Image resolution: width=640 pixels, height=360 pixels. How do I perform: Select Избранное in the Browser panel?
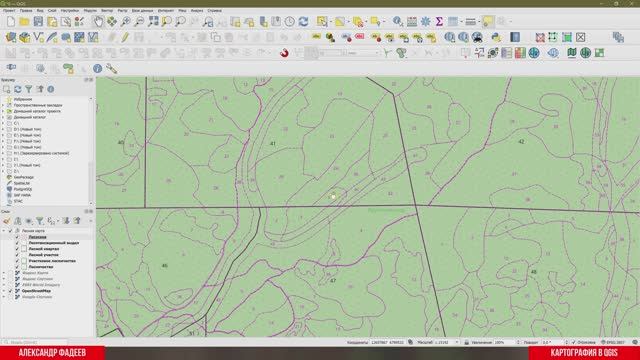click(x=23, y=99)
